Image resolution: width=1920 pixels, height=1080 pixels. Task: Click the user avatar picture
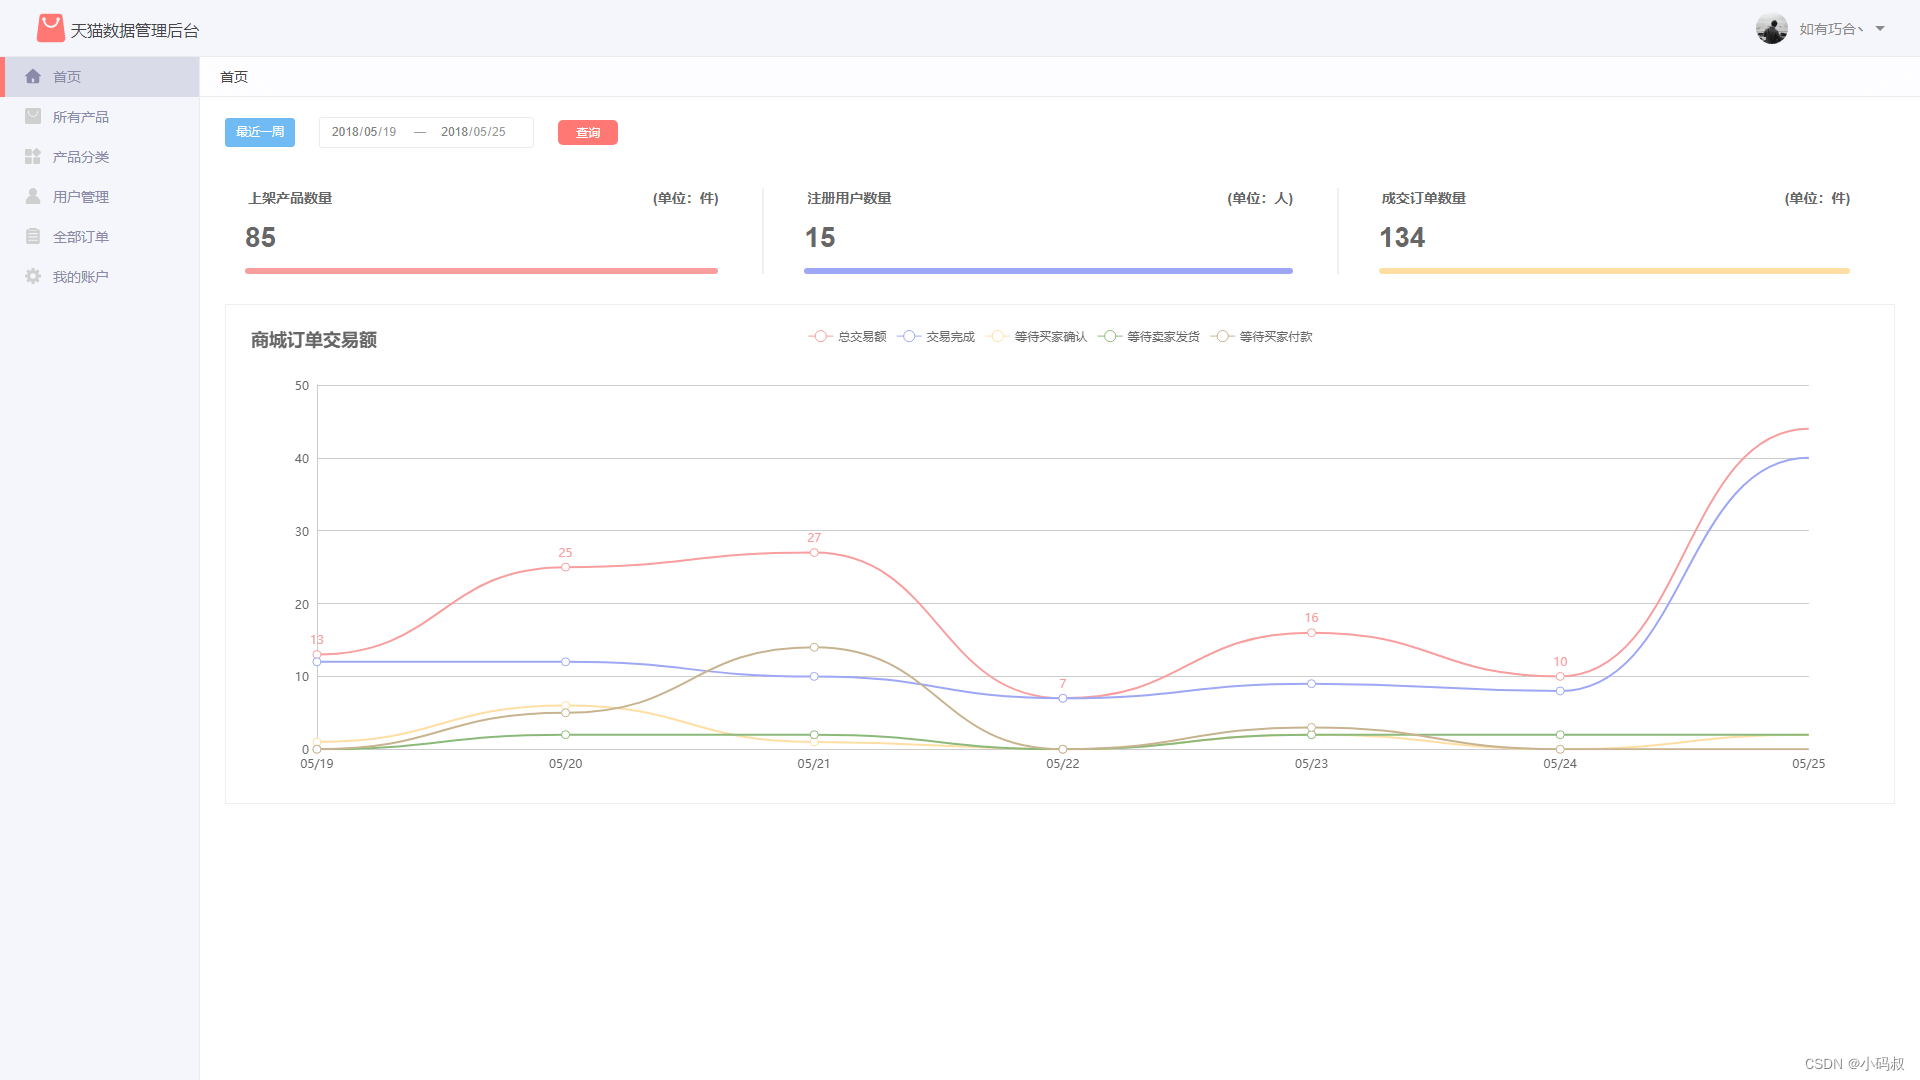[1771, 29]
